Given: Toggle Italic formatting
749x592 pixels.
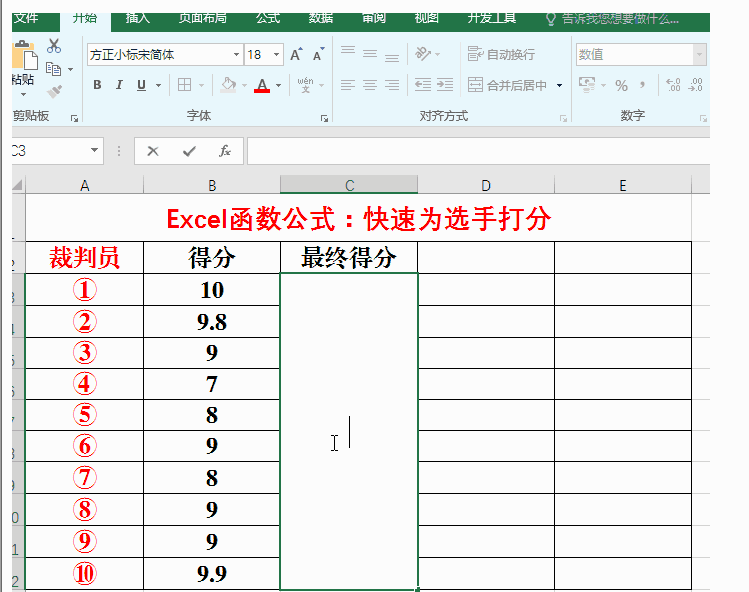Looking at the screenshot, I should point(119,85).
